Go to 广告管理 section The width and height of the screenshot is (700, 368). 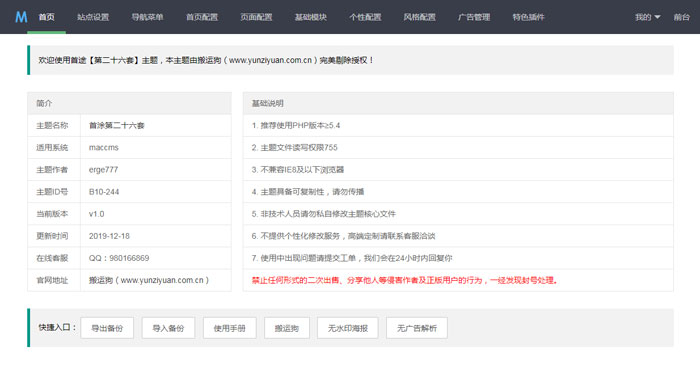[x=474, y=17]
